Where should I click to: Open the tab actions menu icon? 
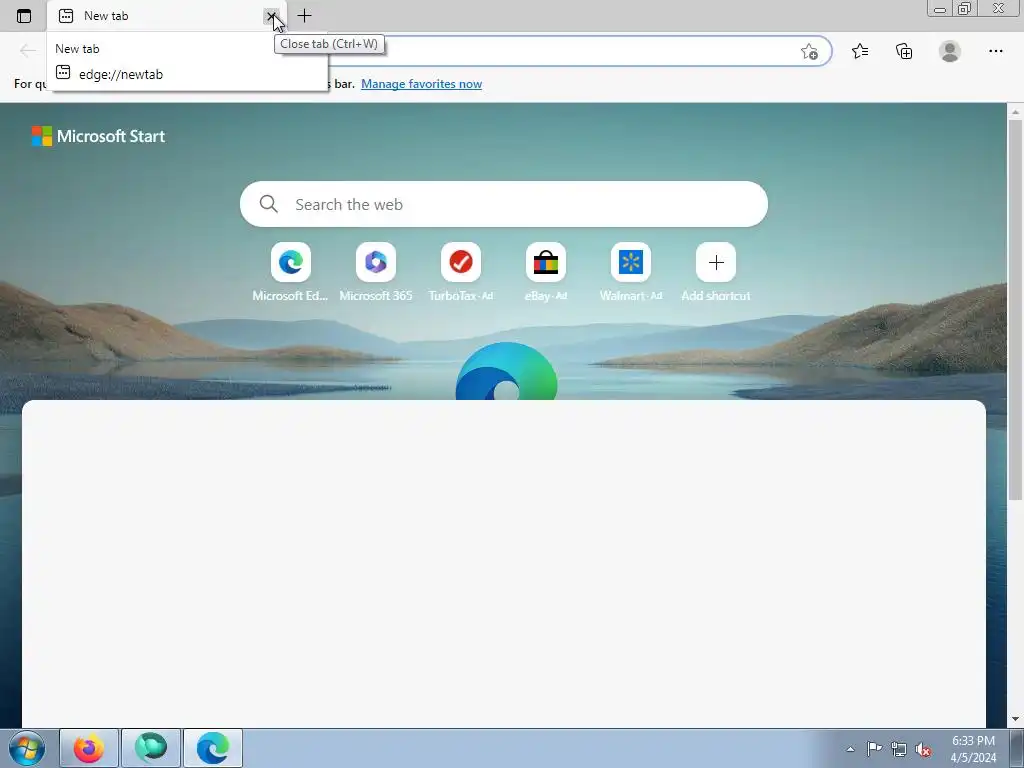click(24, 16)
